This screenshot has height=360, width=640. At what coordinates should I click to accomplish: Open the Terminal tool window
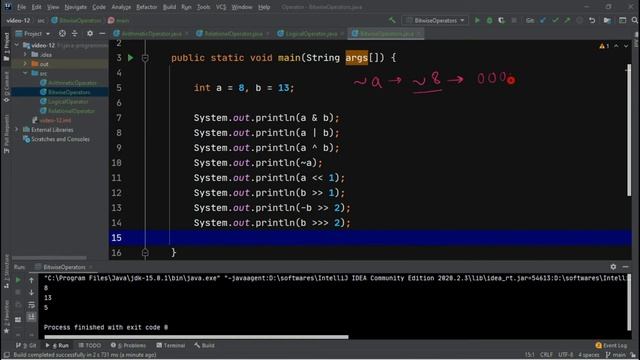pyautogui.click(x=171, y=345)
